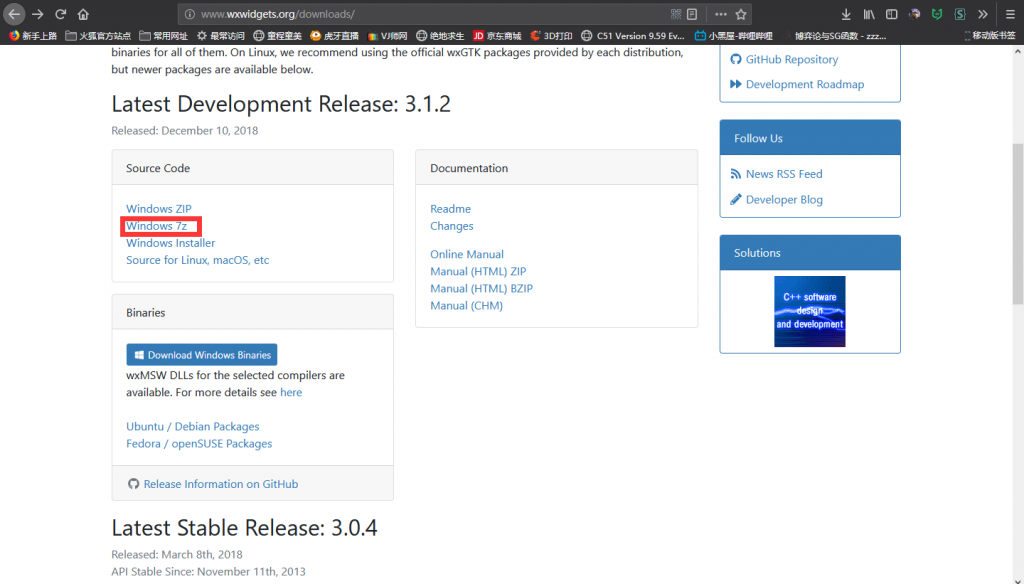This screenshot has height=584, width=1024.
Task: Download Manual (HTML) ZIP
Action: (478, 271)
